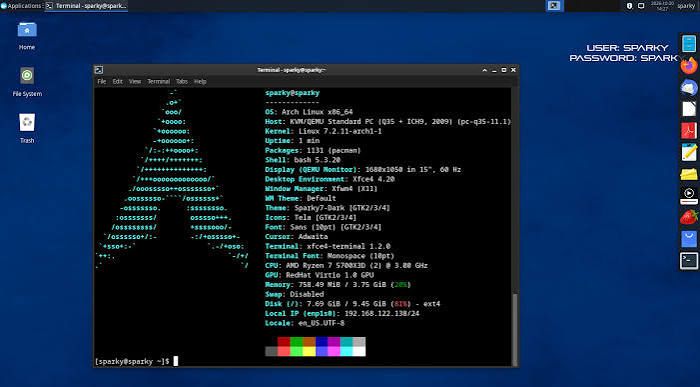The image size is (700, 387).
Task: Click the green color block in the palette
Action: (296, 342)
